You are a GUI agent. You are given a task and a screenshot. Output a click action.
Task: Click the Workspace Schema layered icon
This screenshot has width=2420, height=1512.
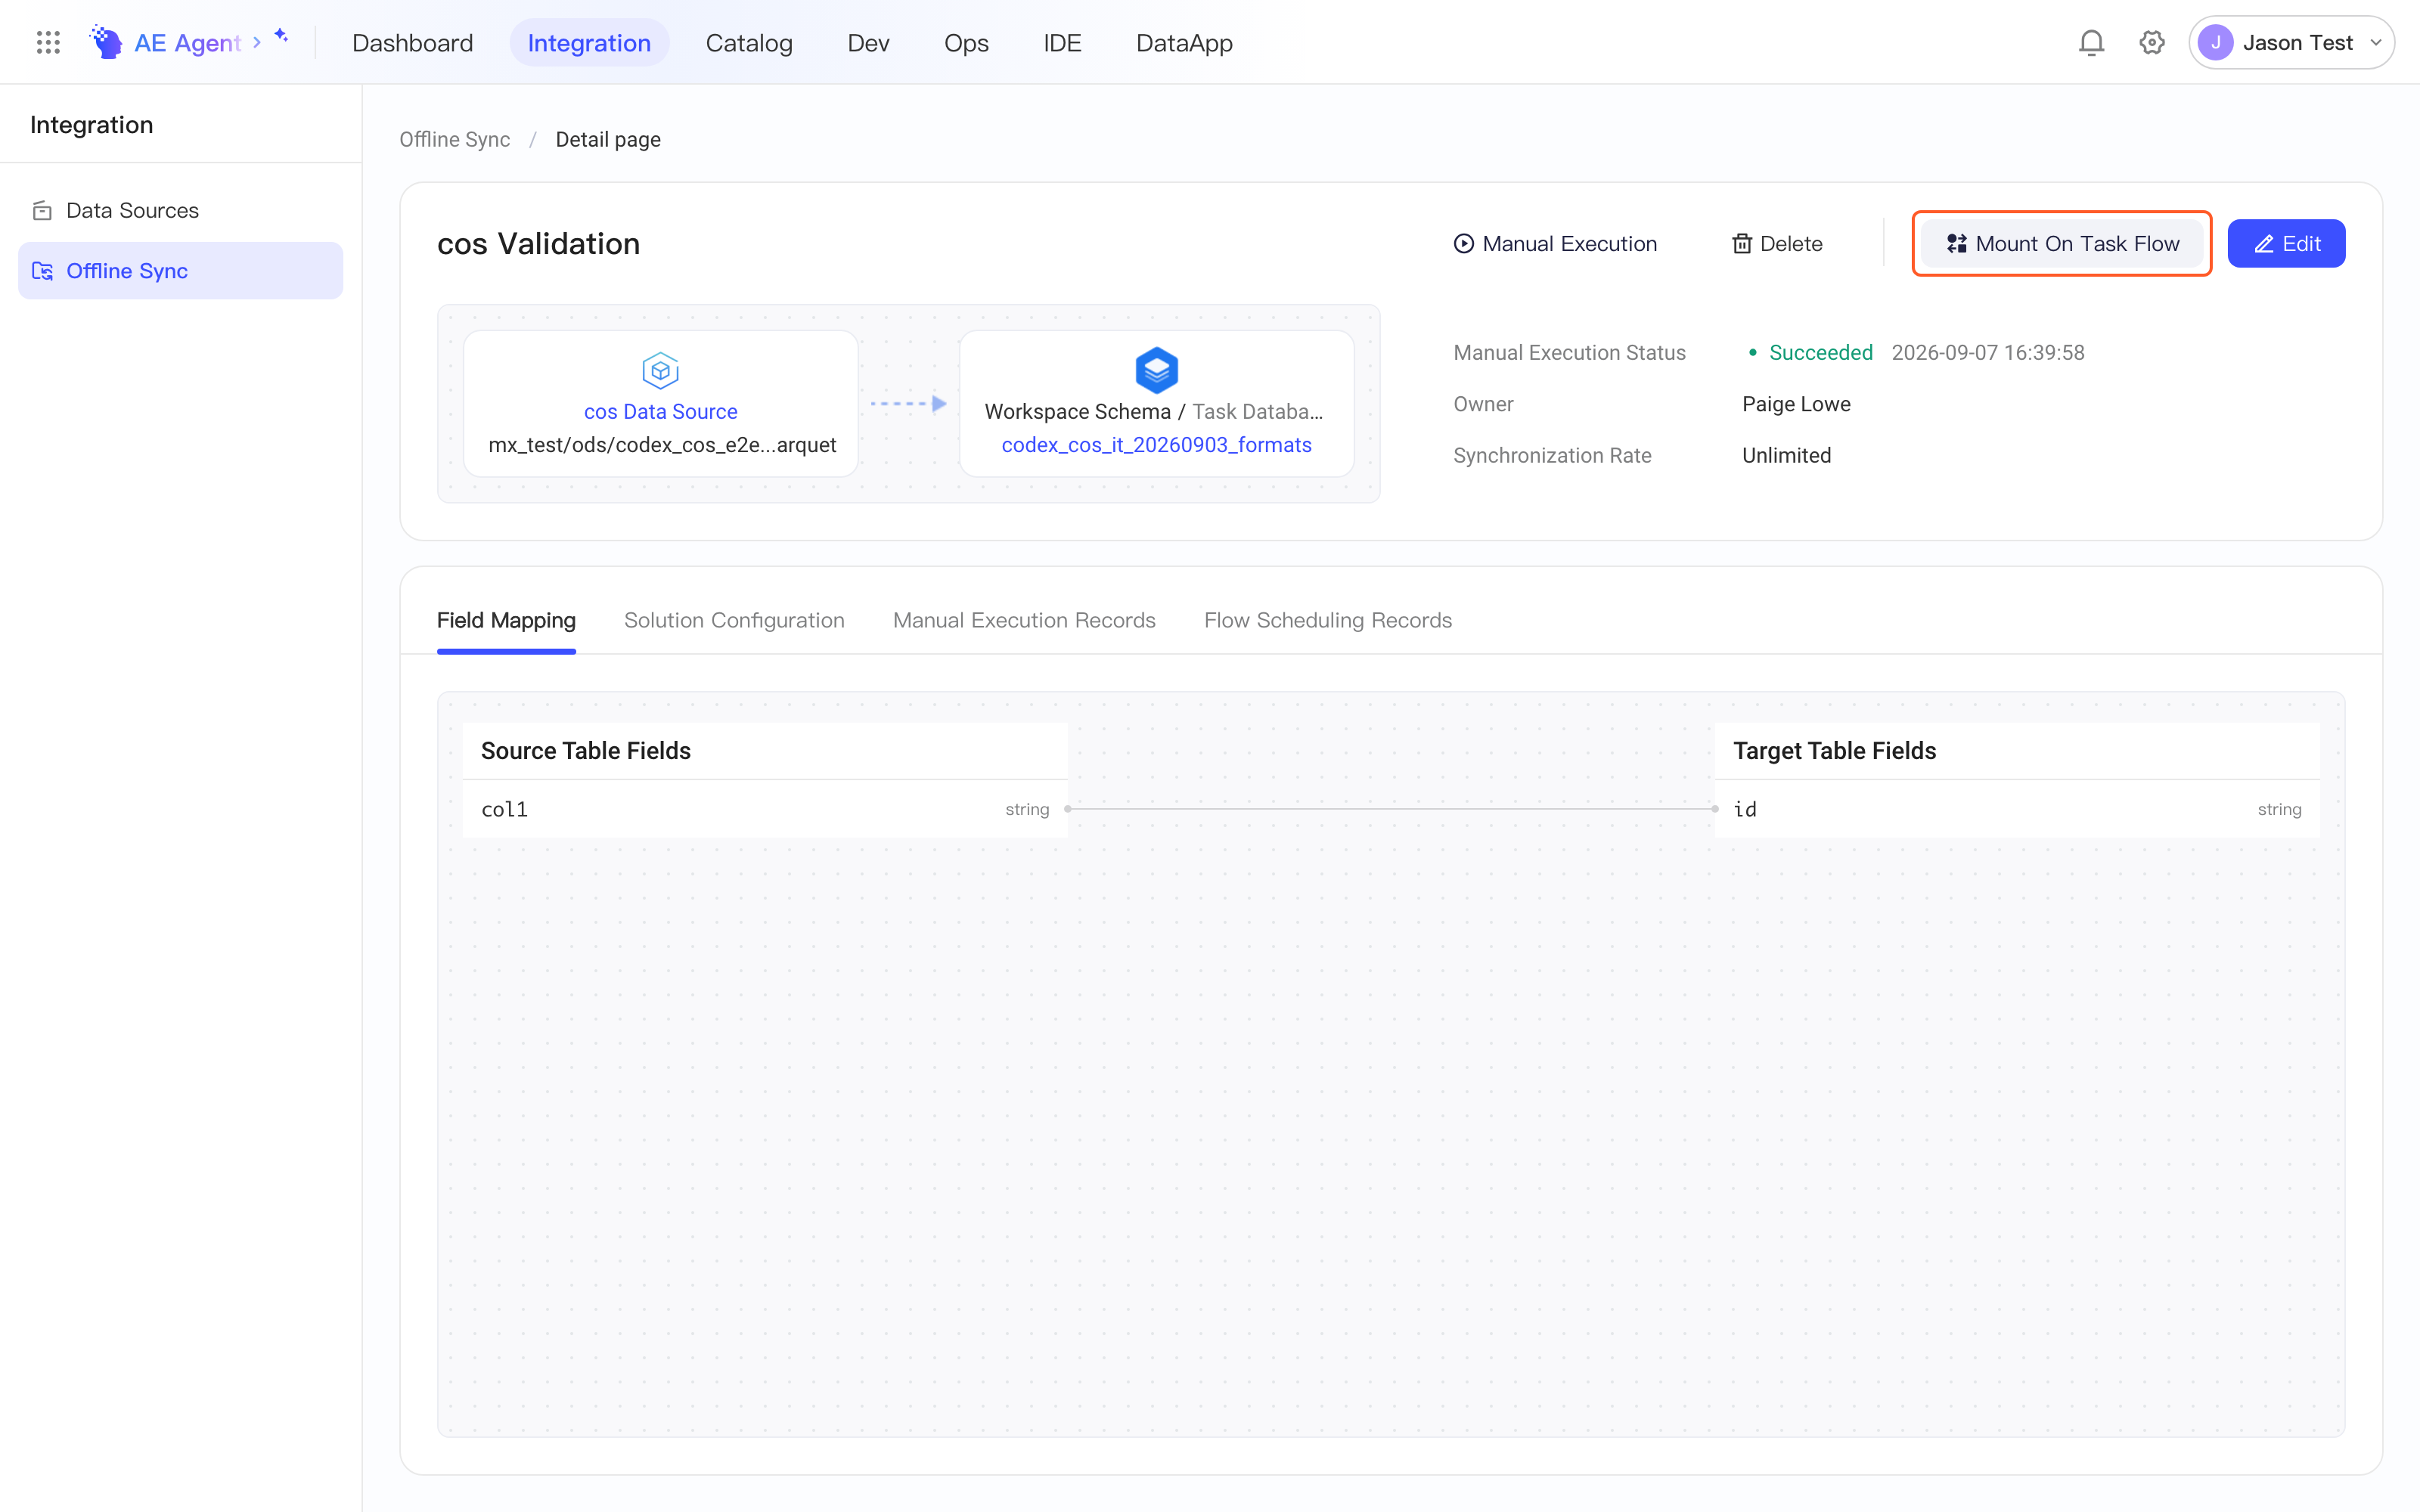click(x=1156, y=370)
